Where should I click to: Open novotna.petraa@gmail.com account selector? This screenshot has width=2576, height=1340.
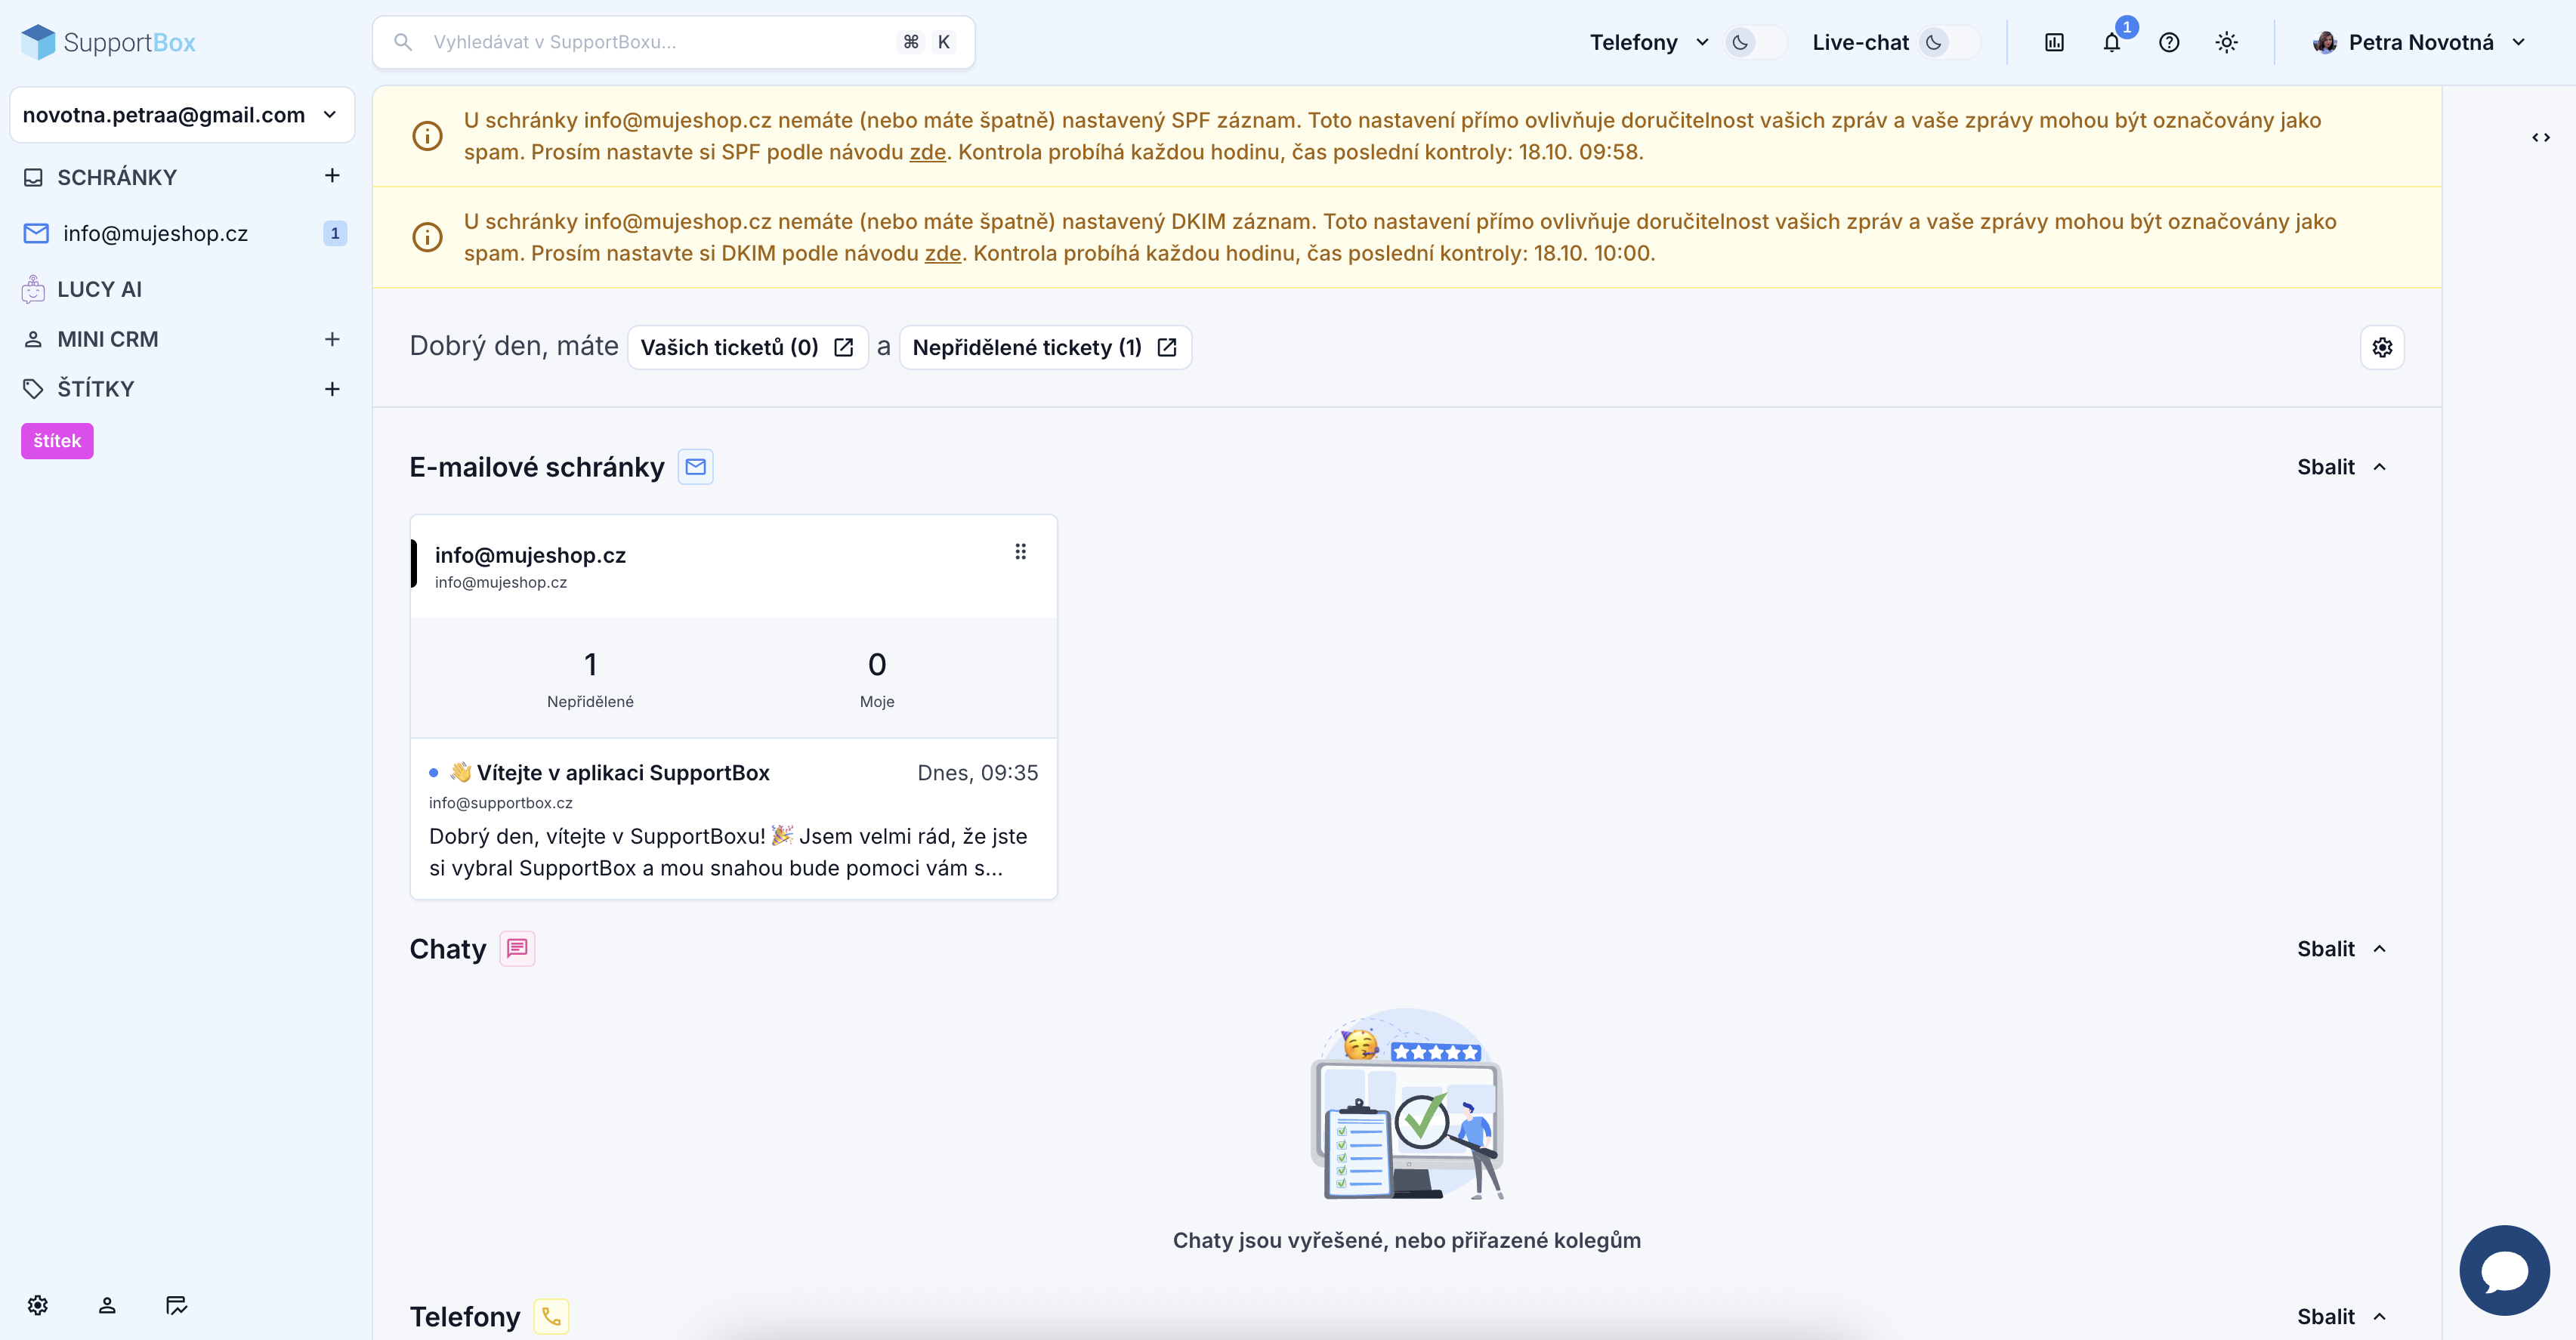tap(182, 115)
